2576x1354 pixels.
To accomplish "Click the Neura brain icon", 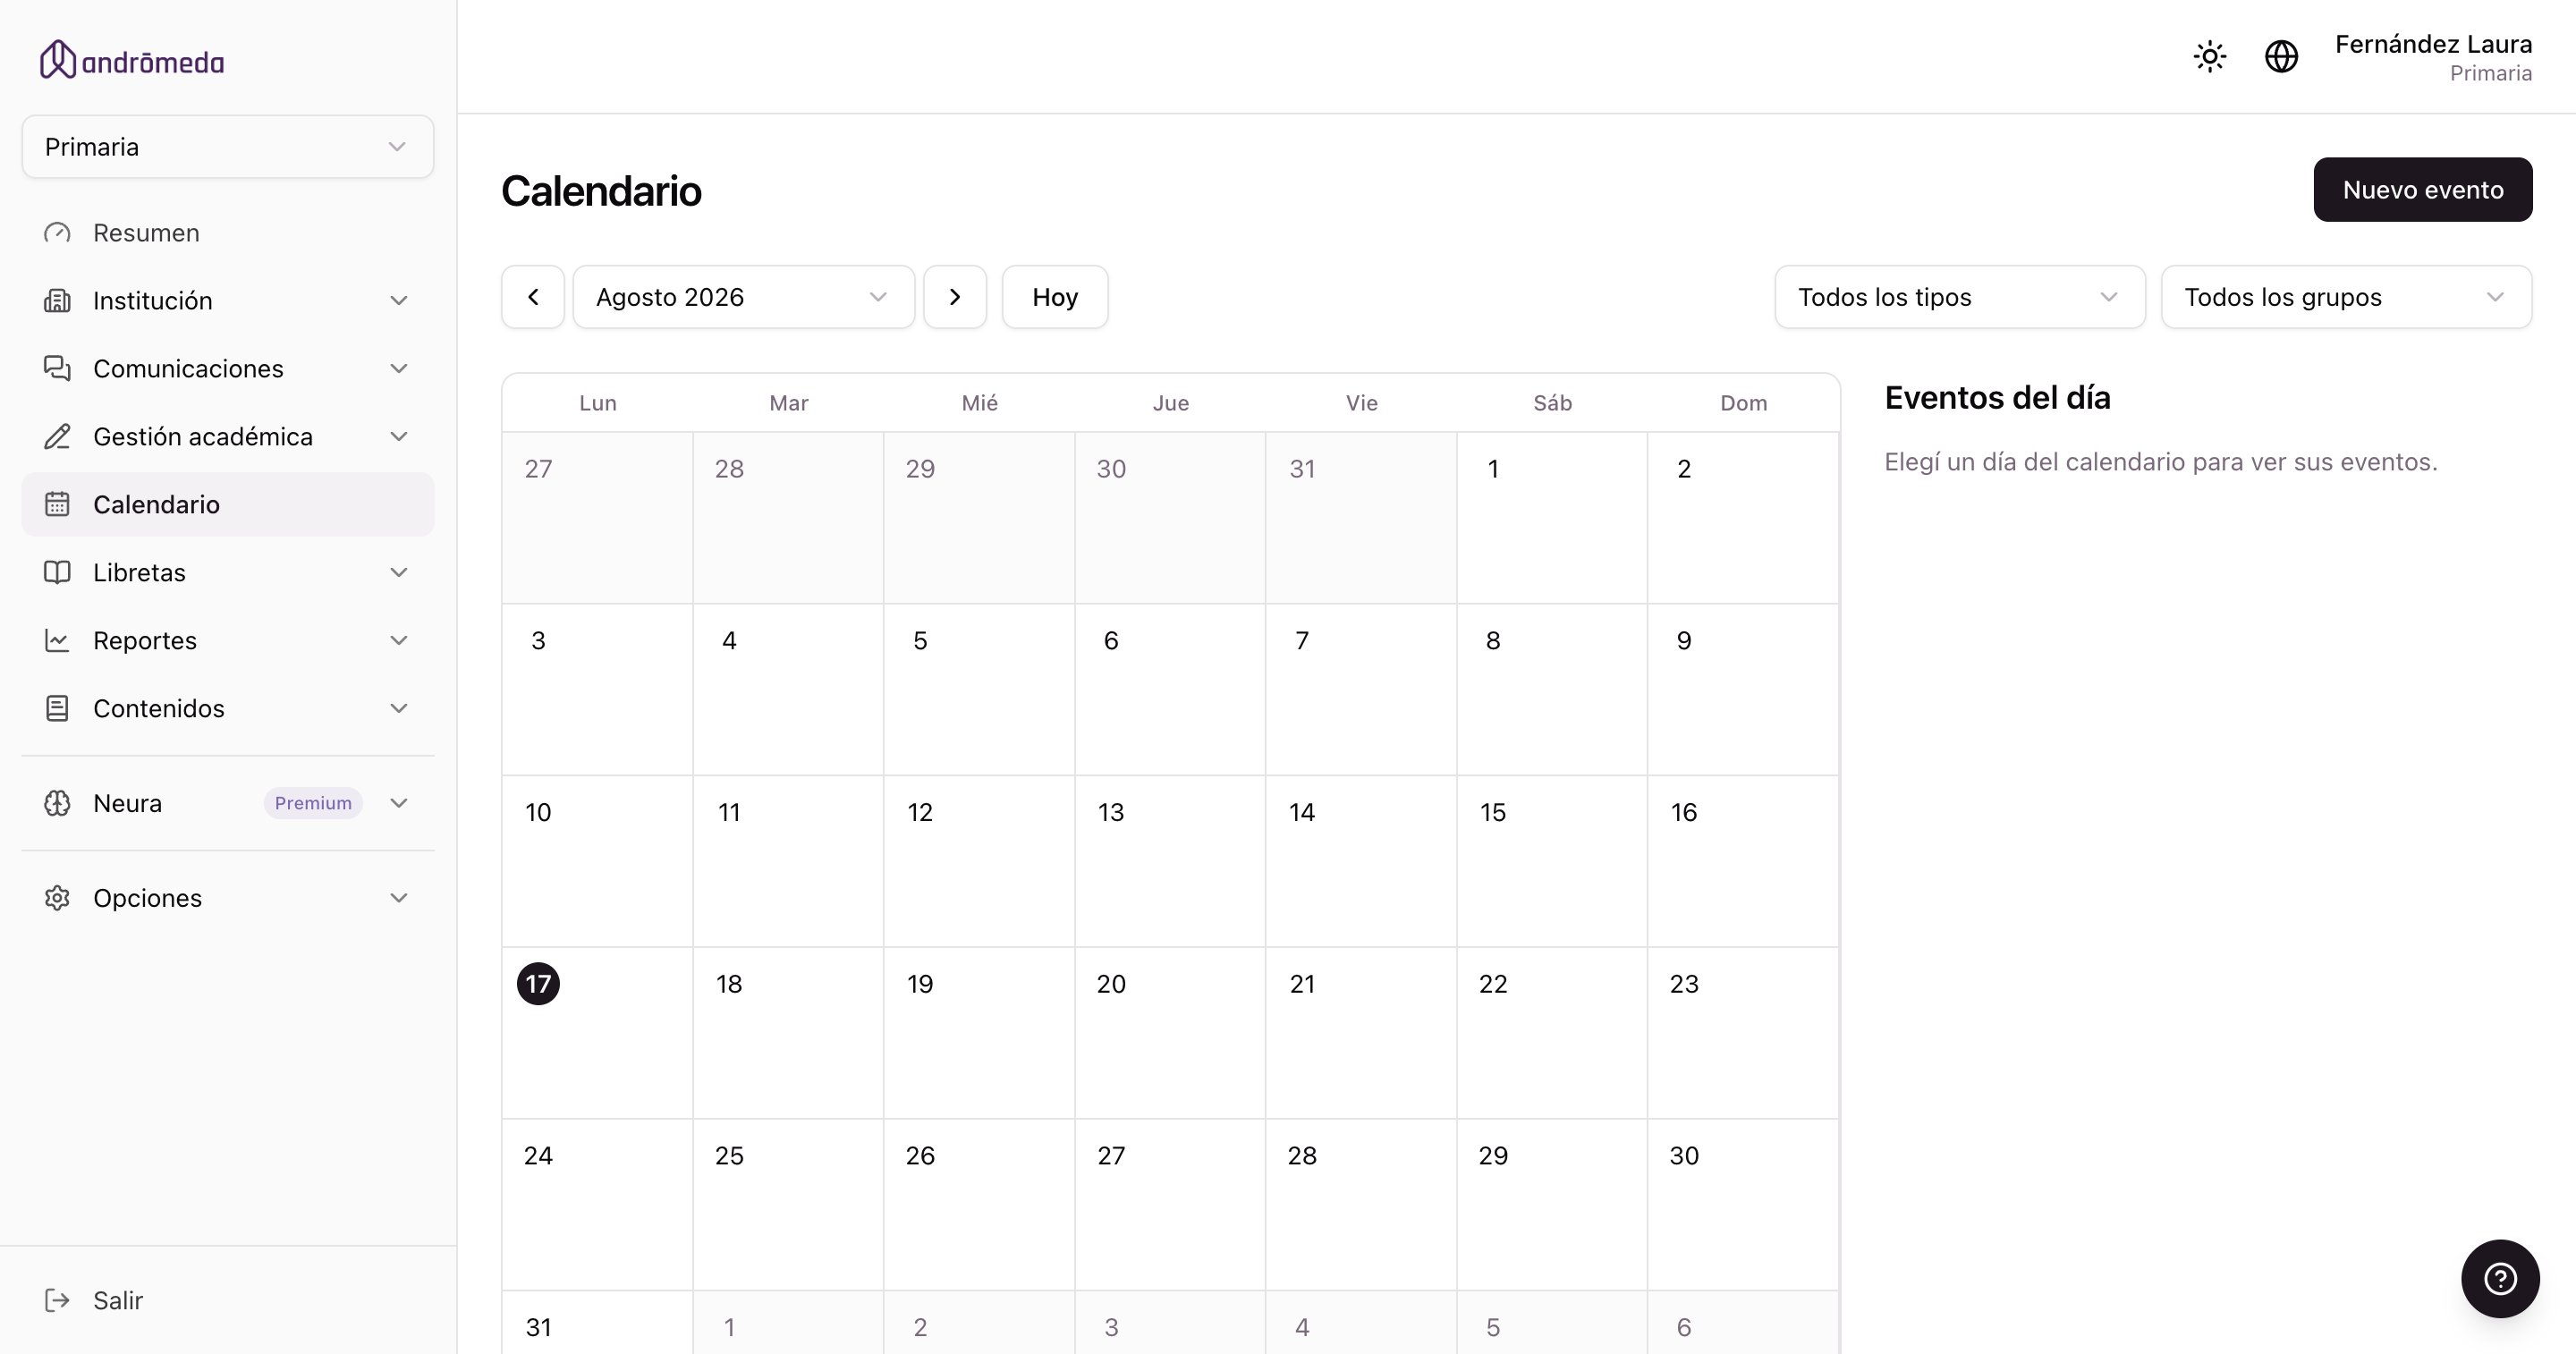I will (57, 803).
